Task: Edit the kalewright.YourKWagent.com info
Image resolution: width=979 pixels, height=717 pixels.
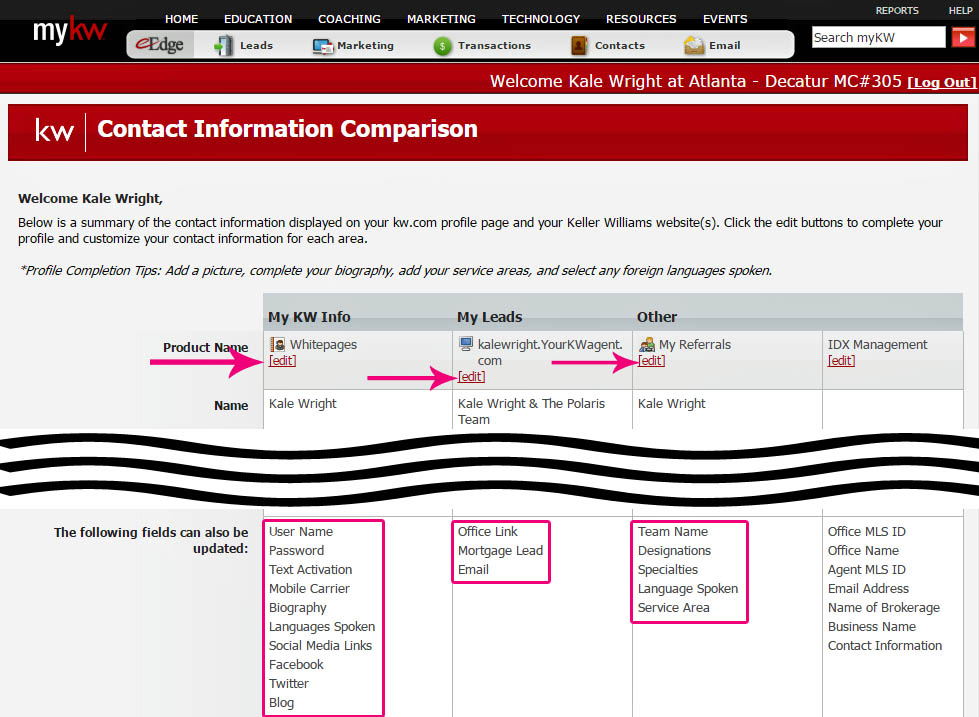Action: click(471, 377)
